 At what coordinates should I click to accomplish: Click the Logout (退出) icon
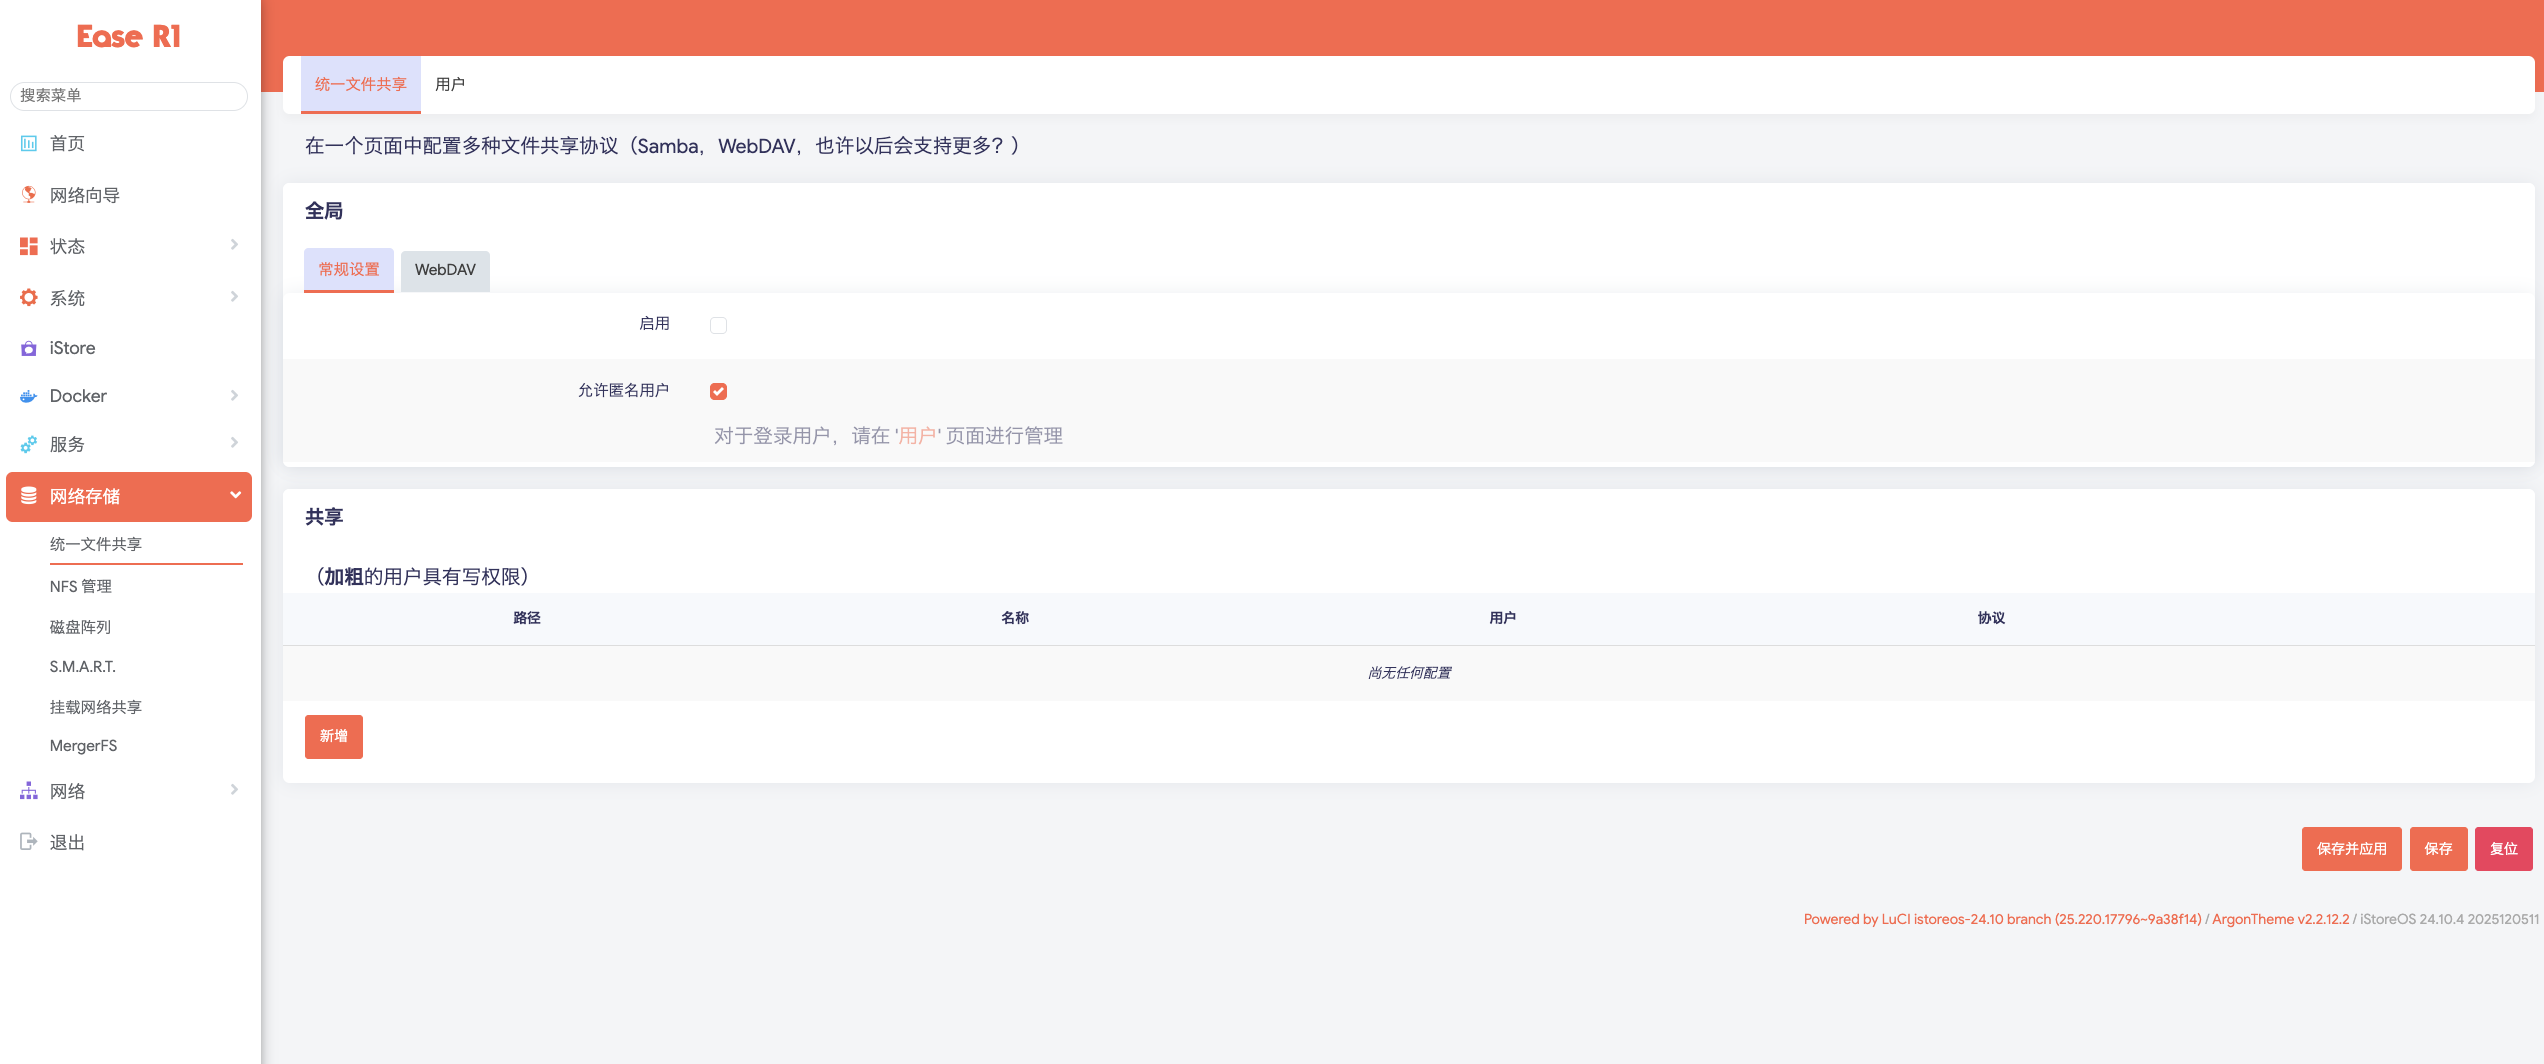point(29,842)
